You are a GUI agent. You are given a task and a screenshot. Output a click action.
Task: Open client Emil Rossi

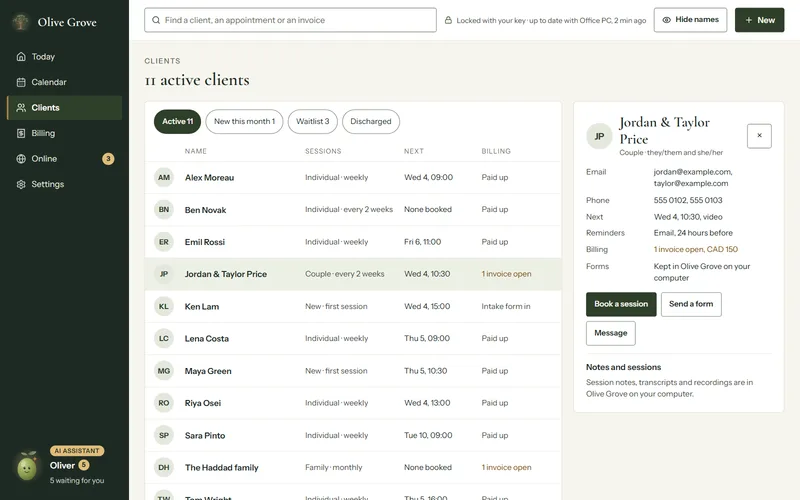click(353, 242)
